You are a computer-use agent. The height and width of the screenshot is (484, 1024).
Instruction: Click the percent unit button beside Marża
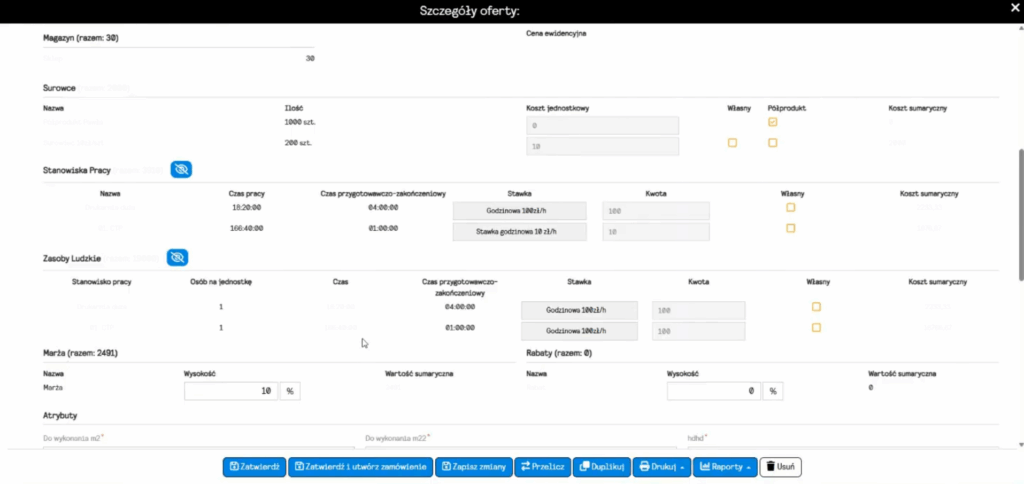click(x=290, y=391)
